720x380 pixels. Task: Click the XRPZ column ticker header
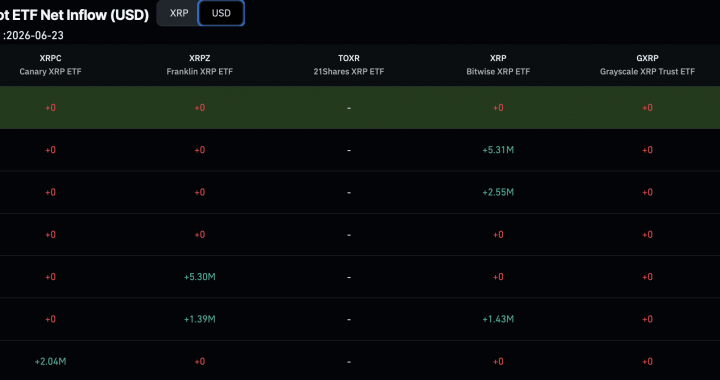click(200, 58)
